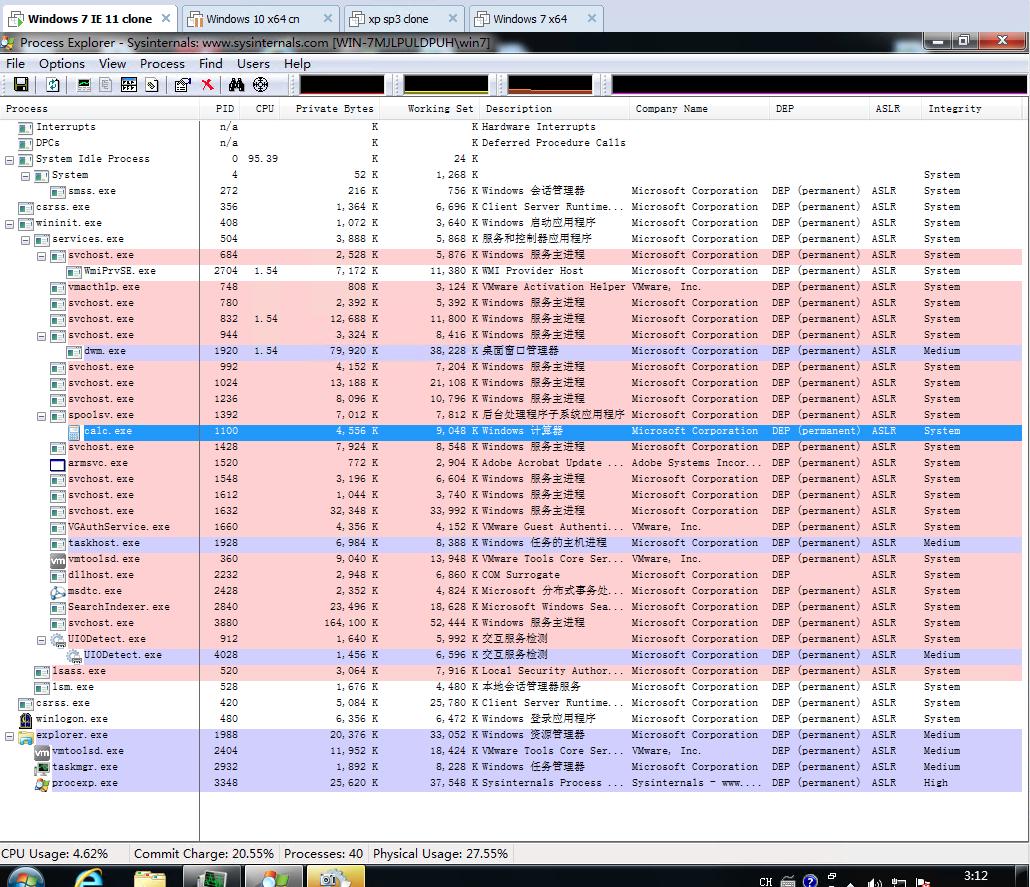Switch to the Windows 10 x64 cn tab
The height and width of the screenshot is (887, 1030).
coord(260,19)
